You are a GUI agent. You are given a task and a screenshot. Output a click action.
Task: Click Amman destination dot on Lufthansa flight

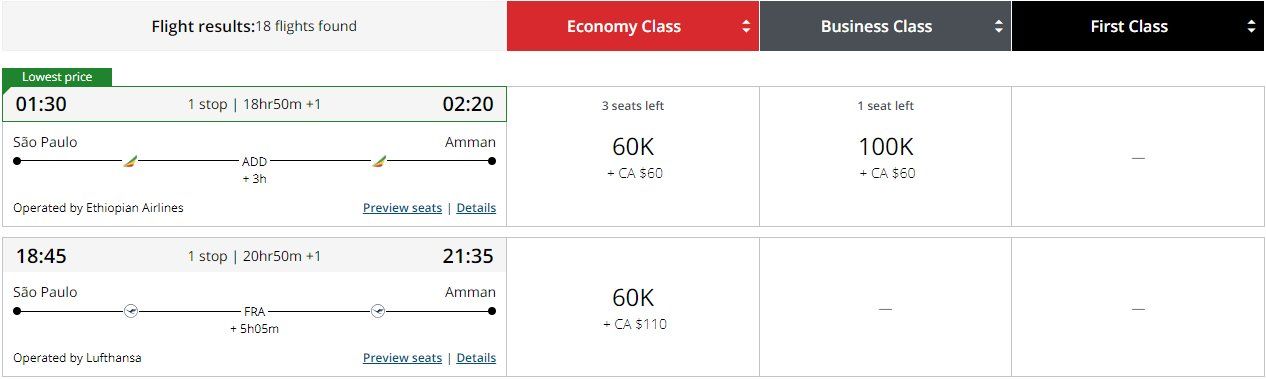[492, 311]
